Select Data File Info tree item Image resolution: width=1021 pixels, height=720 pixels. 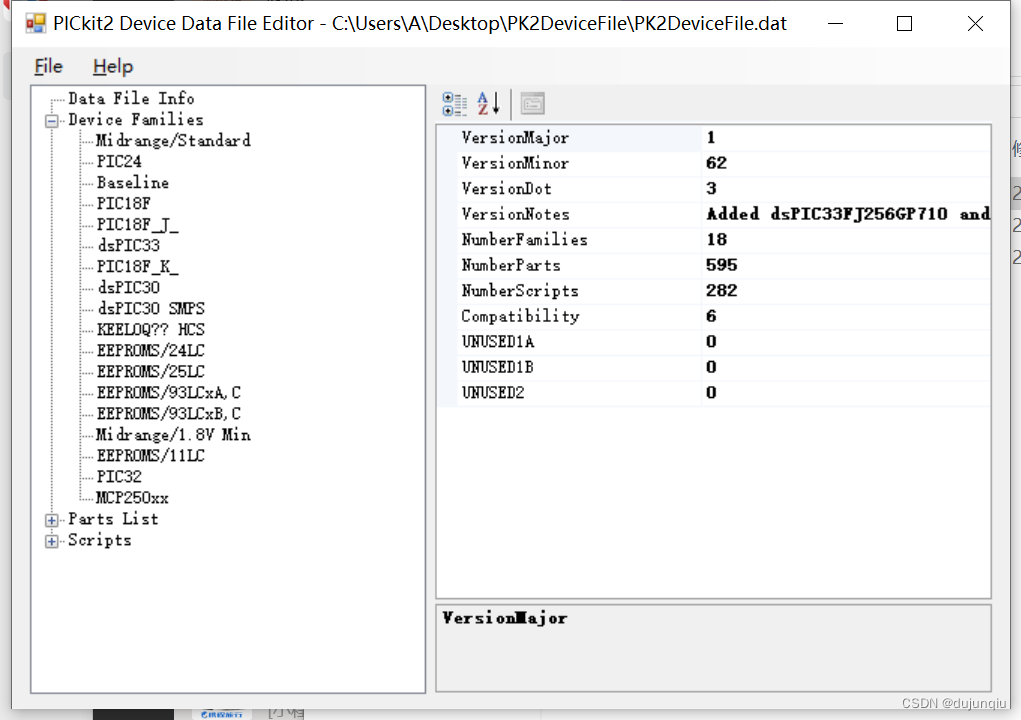(x=131, y=98)
